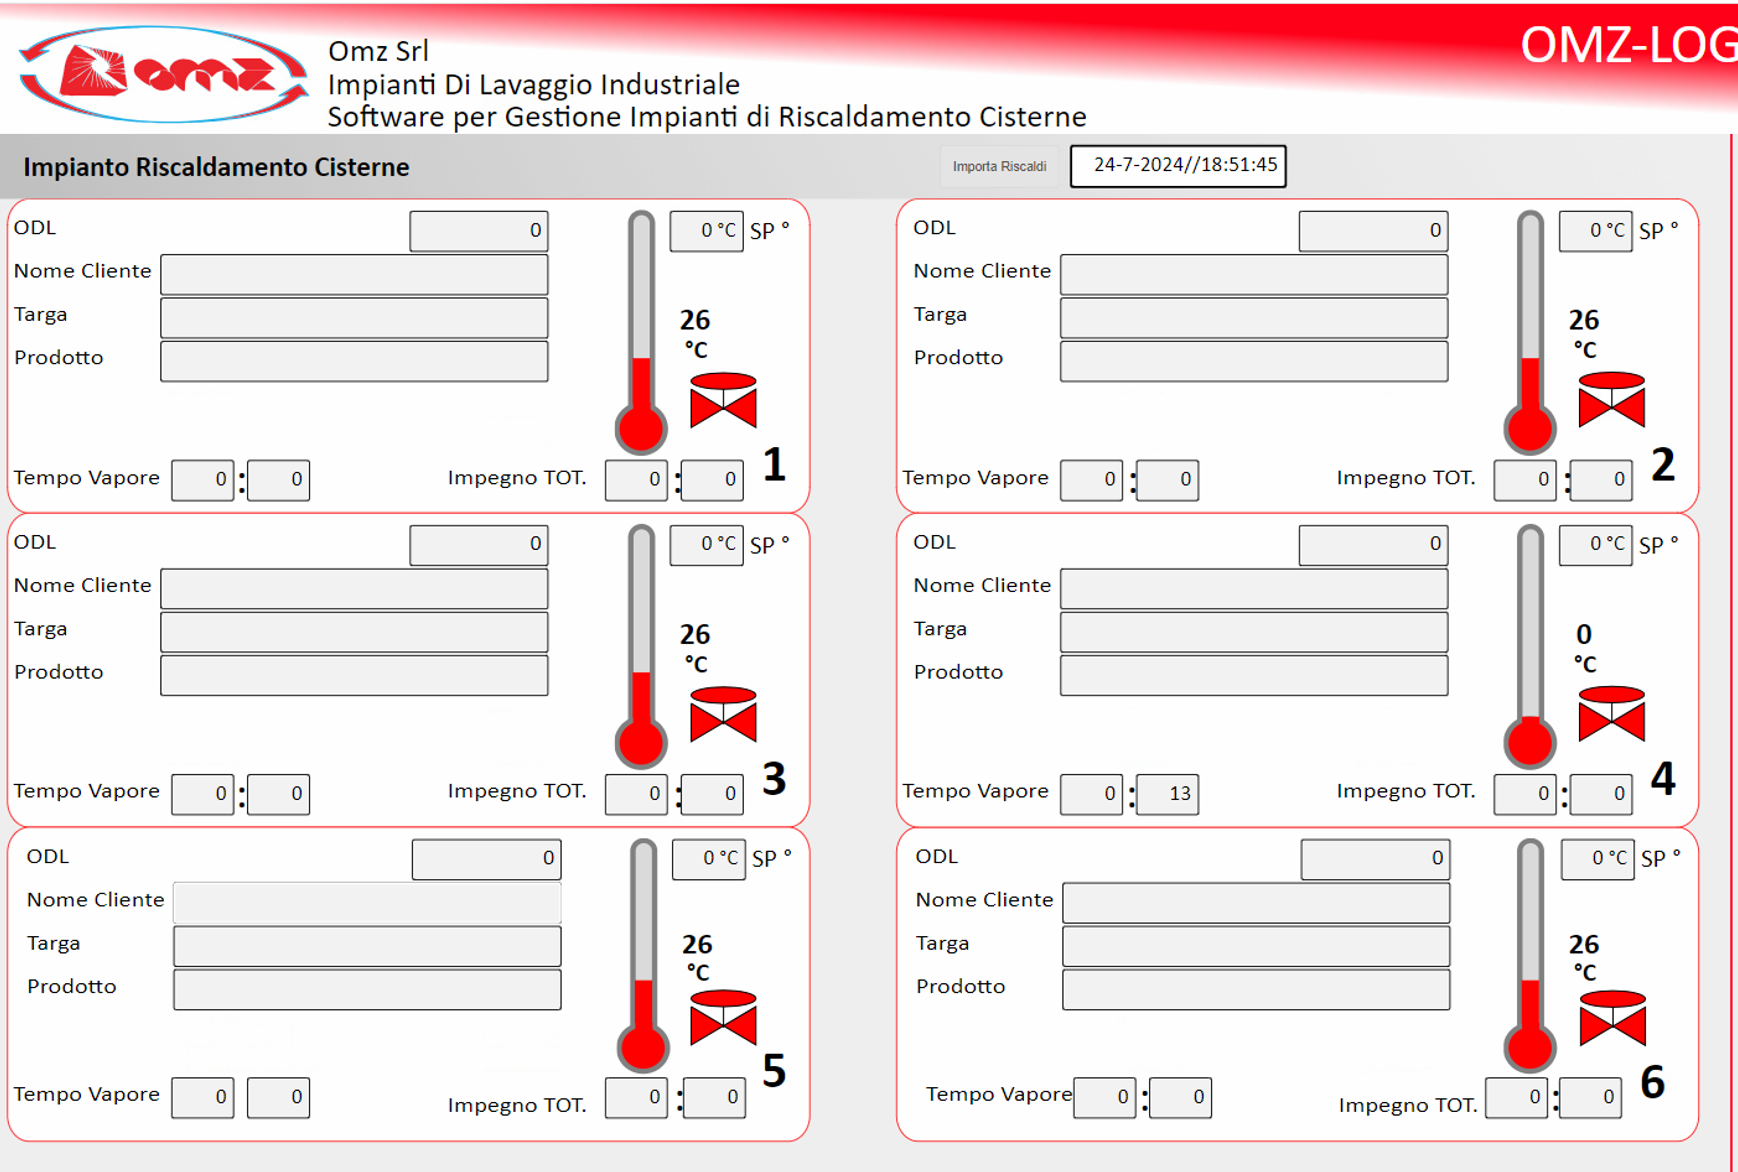The image size is (1738, 1172).
Task: Select the ODL field of tank 5
Action: point(486,859)
